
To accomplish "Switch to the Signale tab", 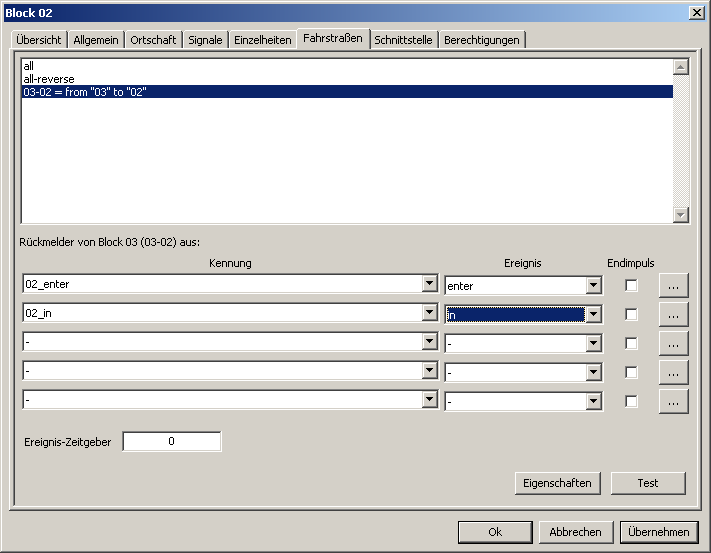I will 205,40.
